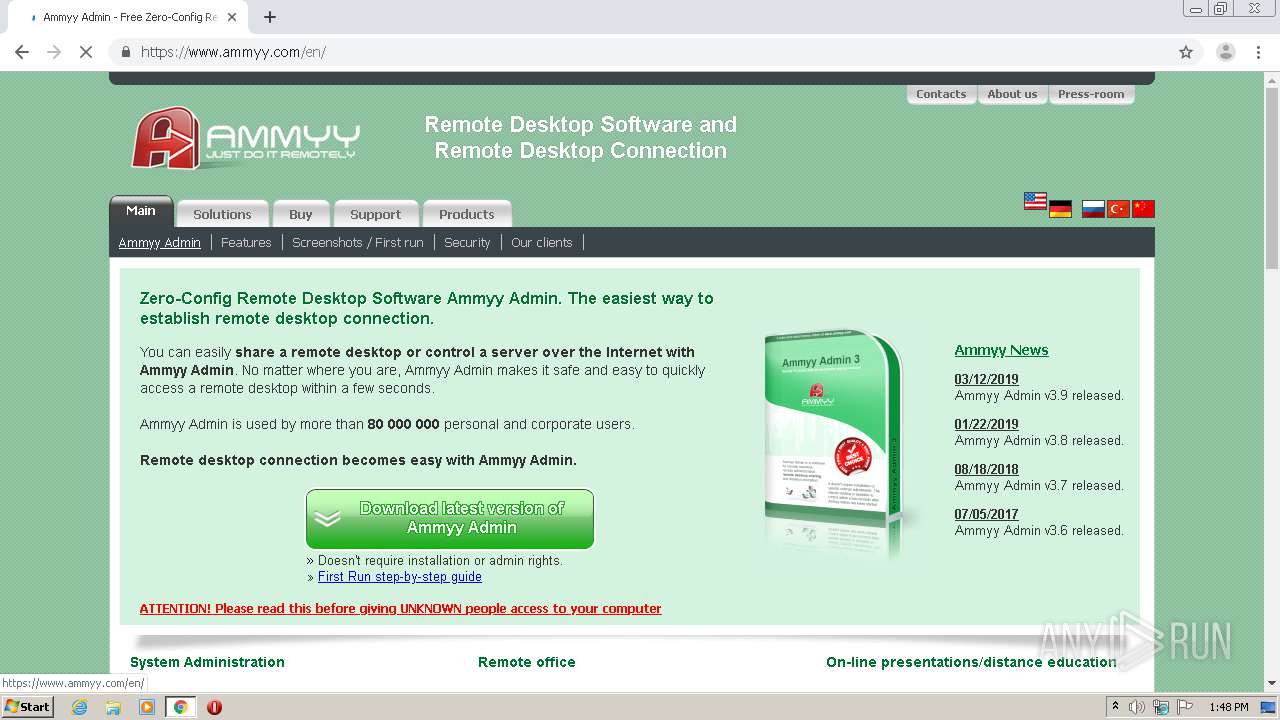
Task: Open the 07/05/2017 news item
Action: pyautogui.click(x=986, y=514)
